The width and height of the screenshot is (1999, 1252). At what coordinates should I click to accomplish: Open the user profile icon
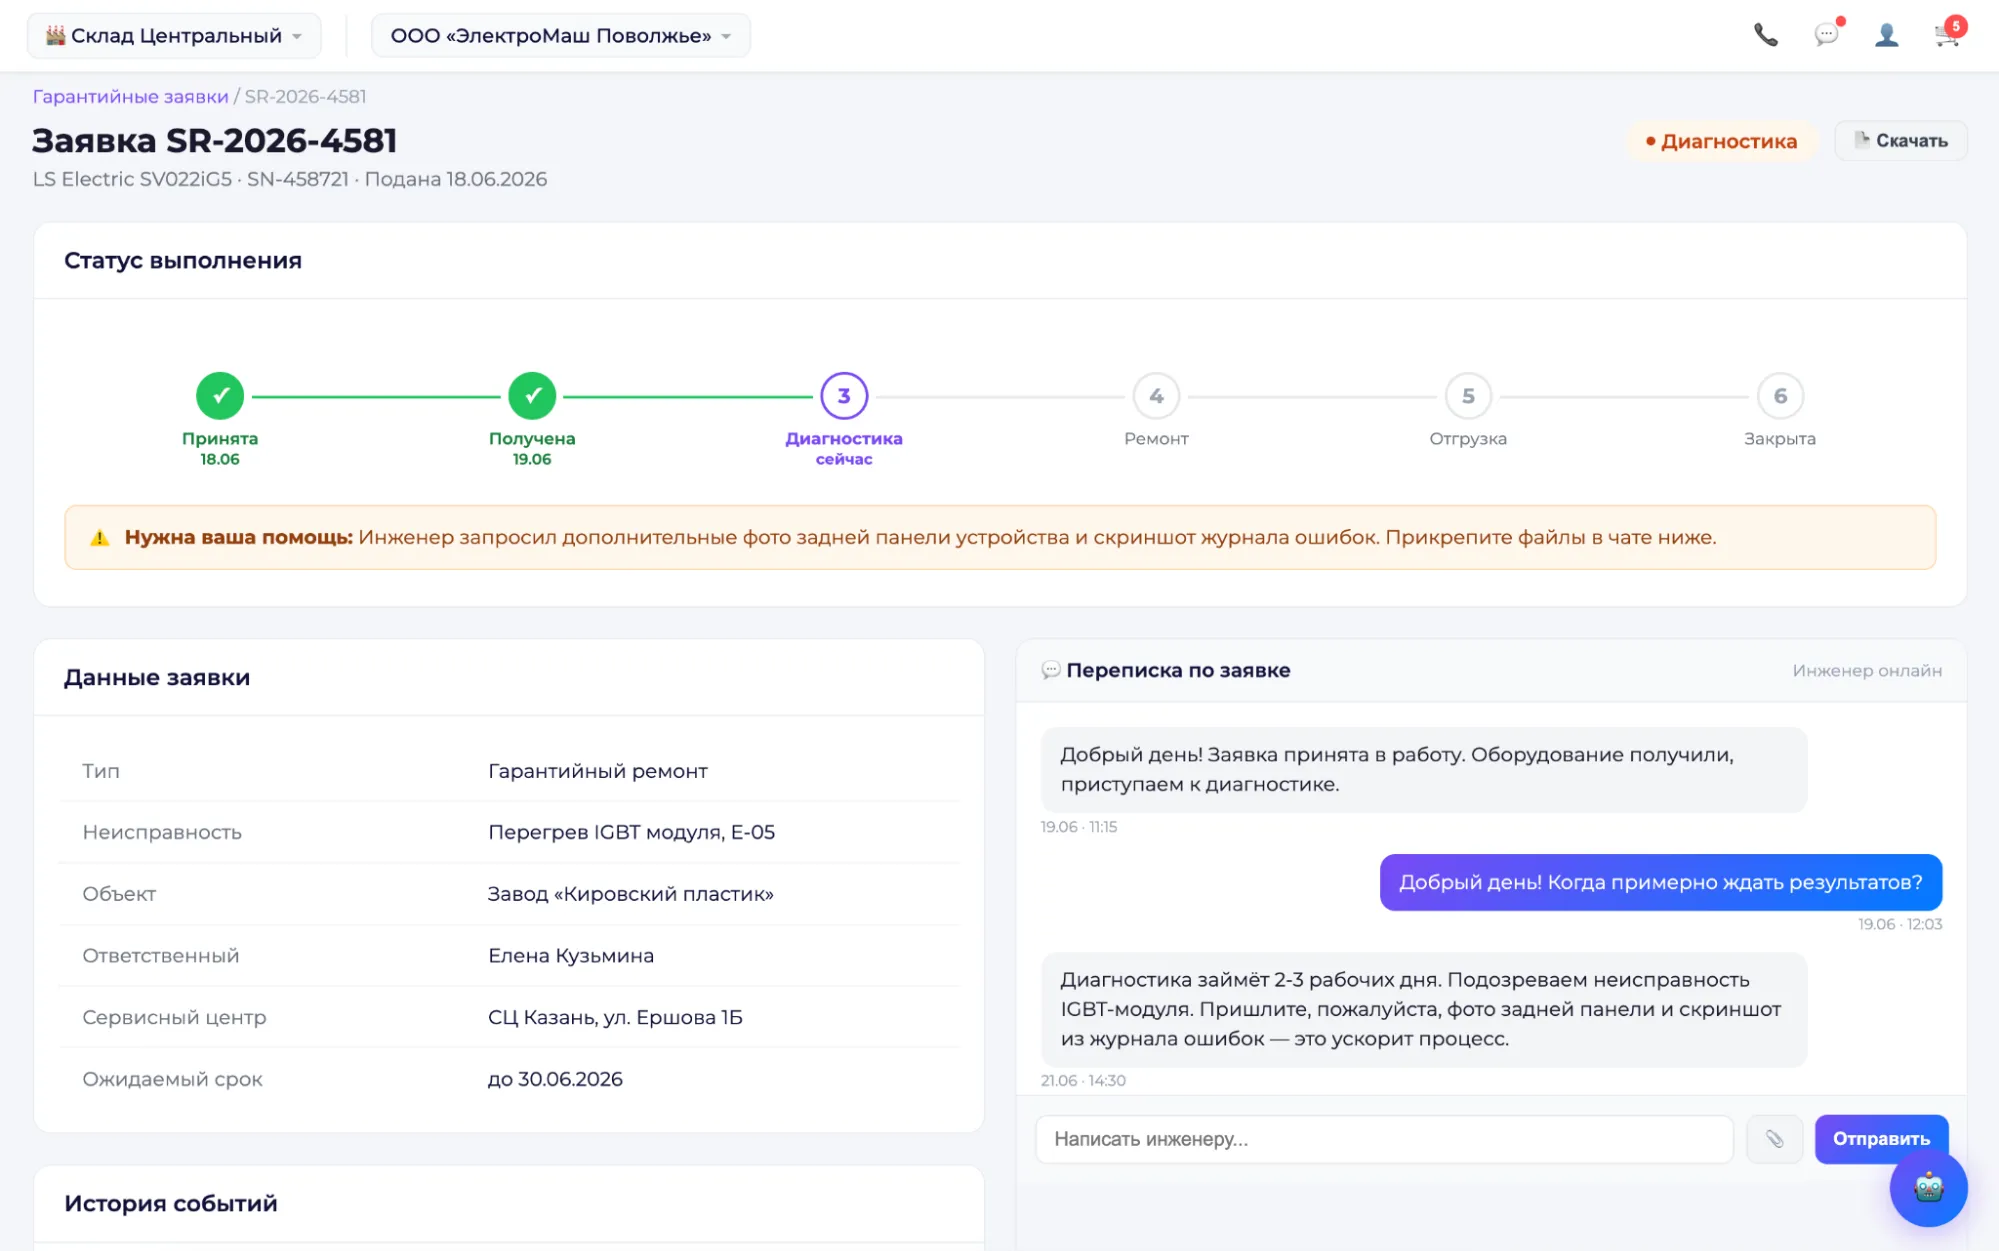(1887, 35)
